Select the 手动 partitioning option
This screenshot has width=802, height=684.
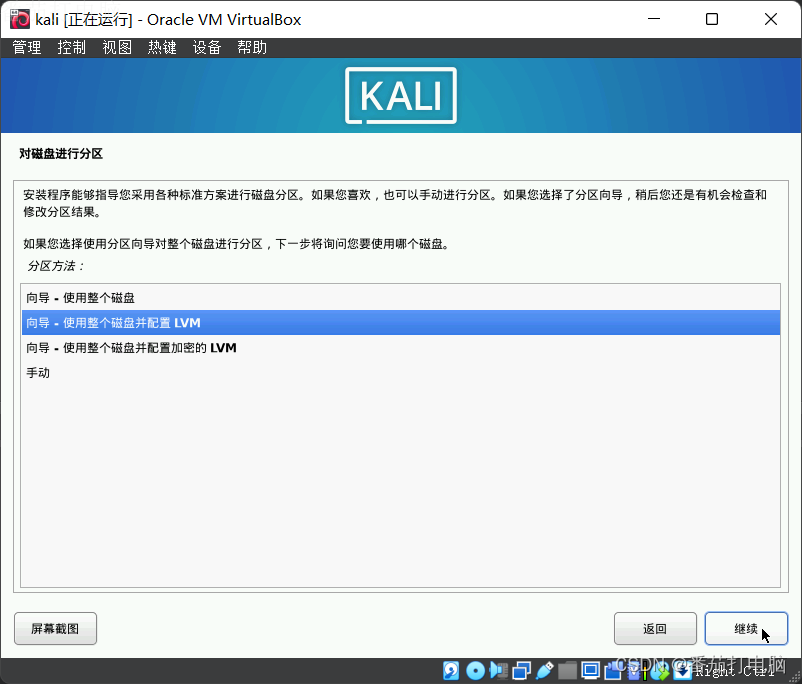click(x=400, y=373)
